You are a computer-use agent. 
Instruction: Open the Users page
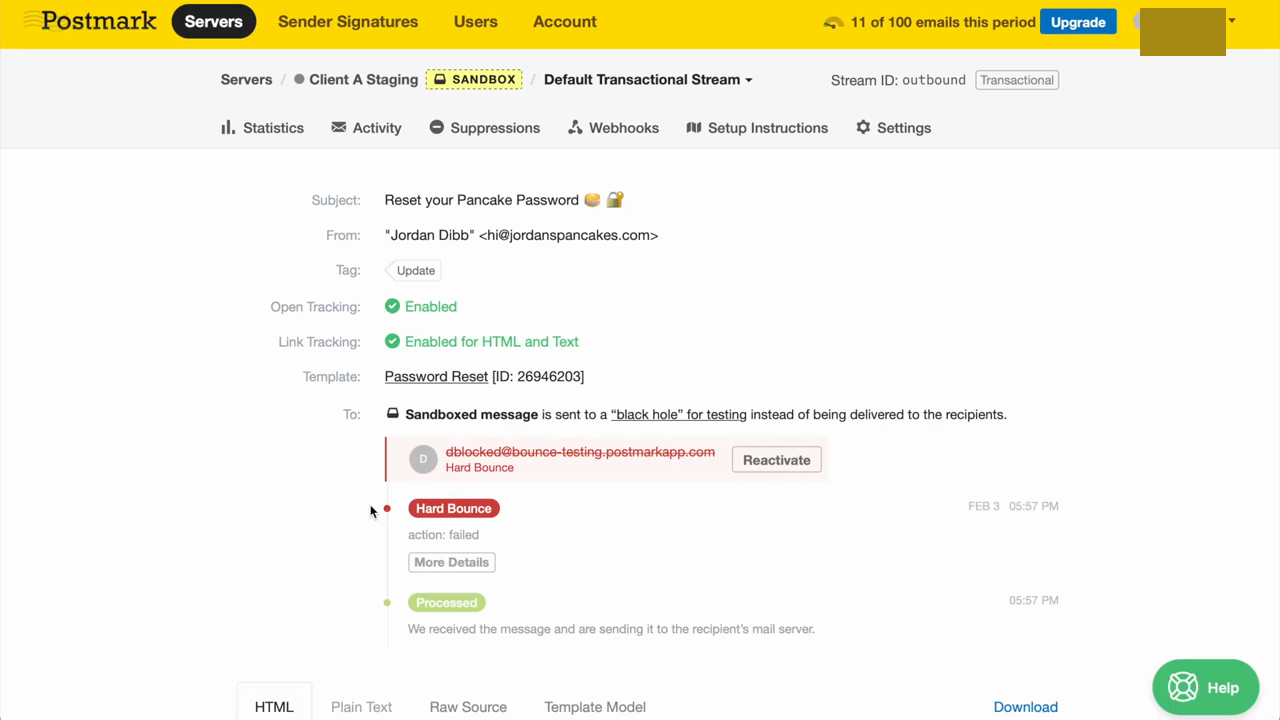point(475,22)
